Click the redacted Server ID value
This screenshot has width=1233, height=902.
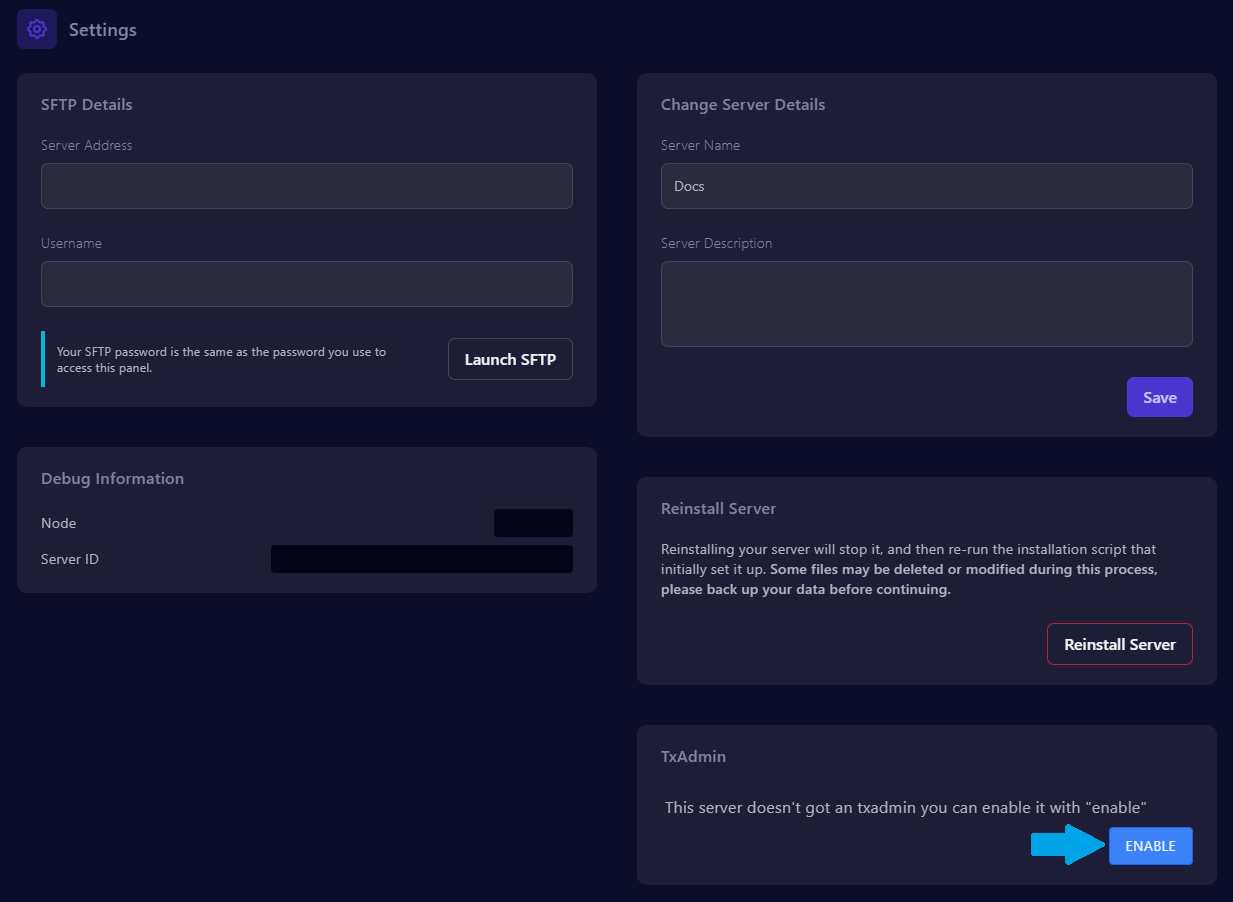(x=421, y=559)
